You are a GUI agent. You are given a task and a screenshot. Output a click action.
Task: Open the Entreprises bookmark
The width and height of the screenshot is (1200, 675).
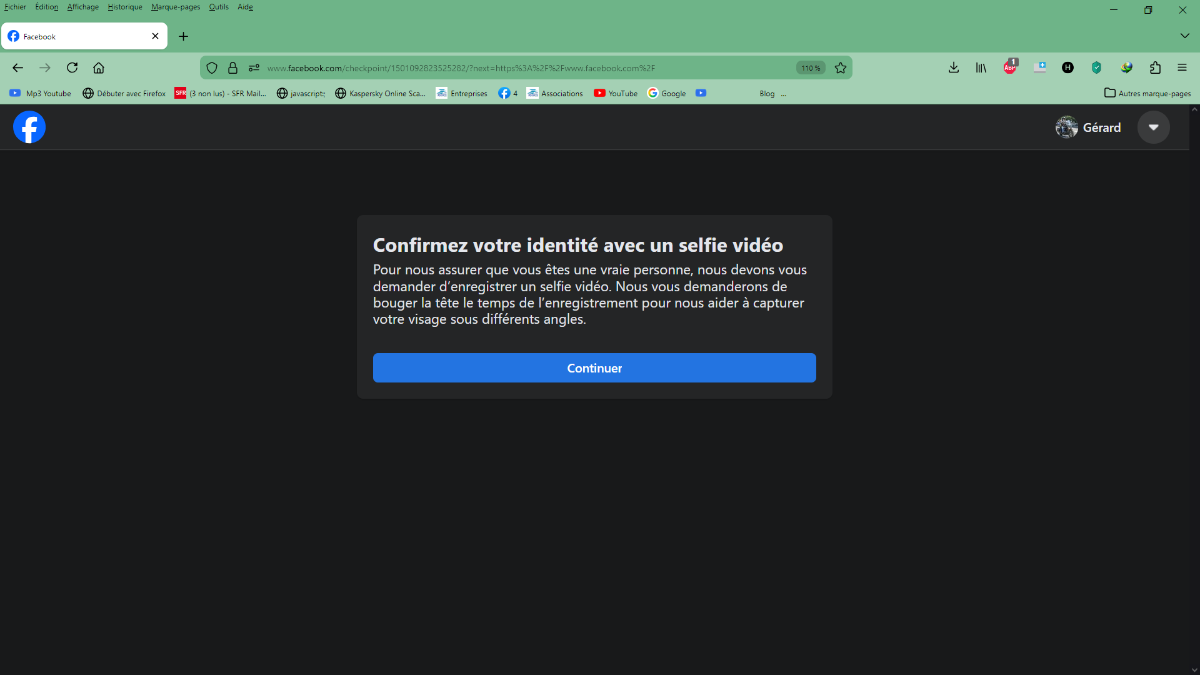tap(461, 93)
